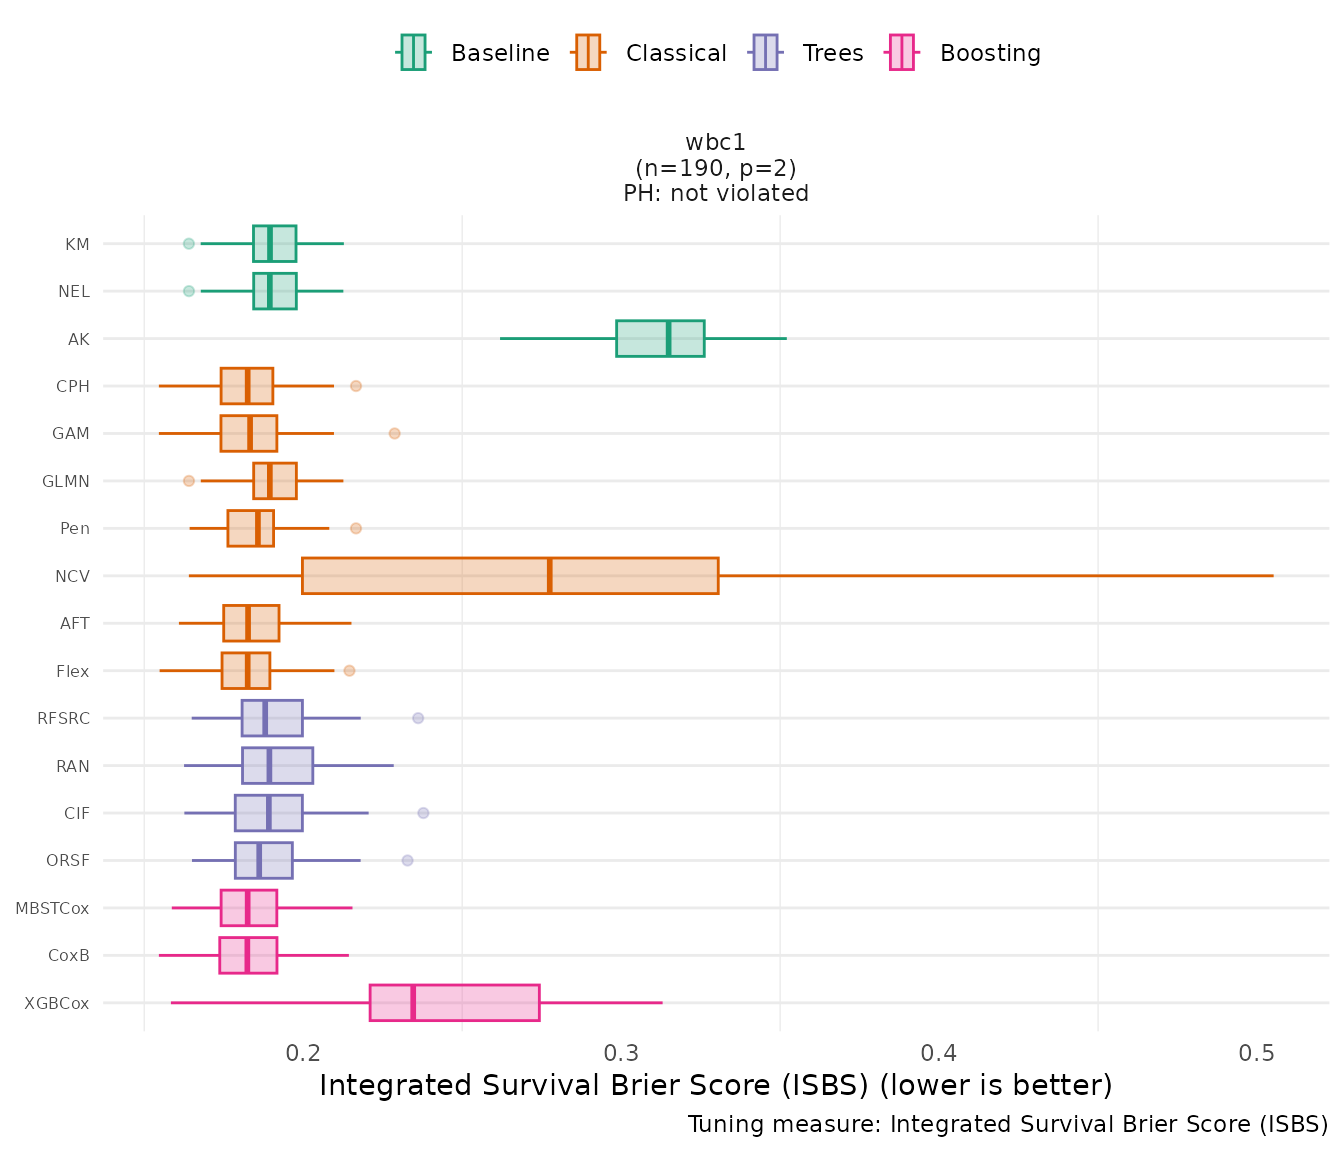Click the KM outlier point
Viewport: 1344px width, 1152px height.
pos(189,244)
